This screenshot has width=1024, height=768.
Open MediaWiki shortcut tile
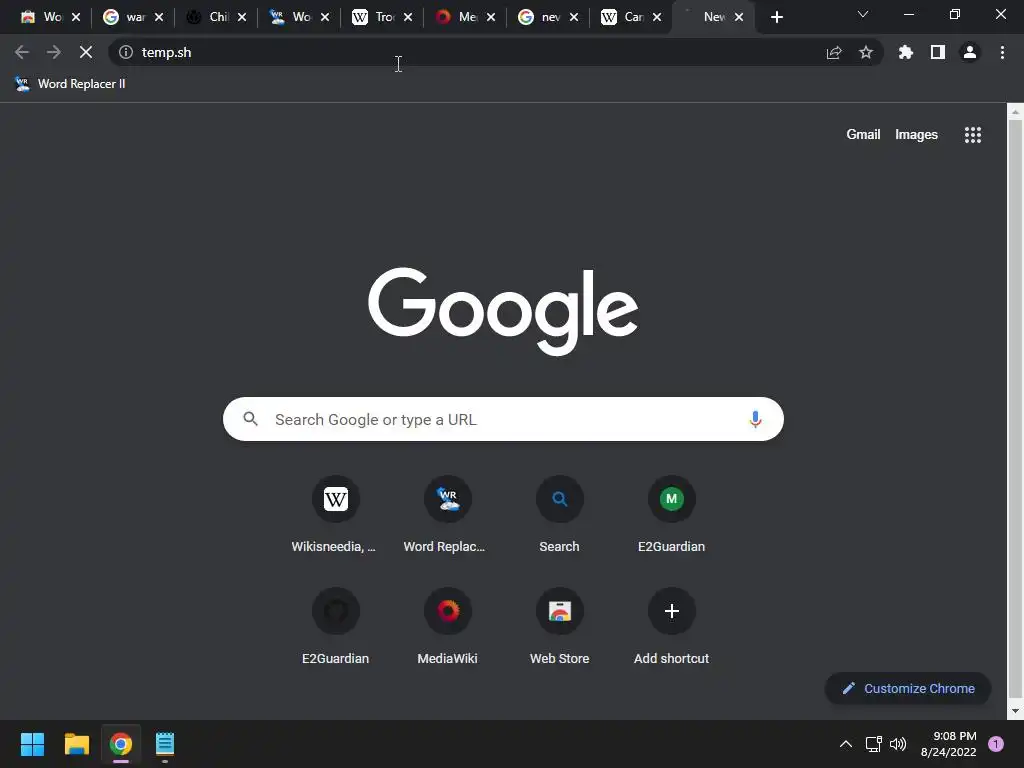[447, 628]
